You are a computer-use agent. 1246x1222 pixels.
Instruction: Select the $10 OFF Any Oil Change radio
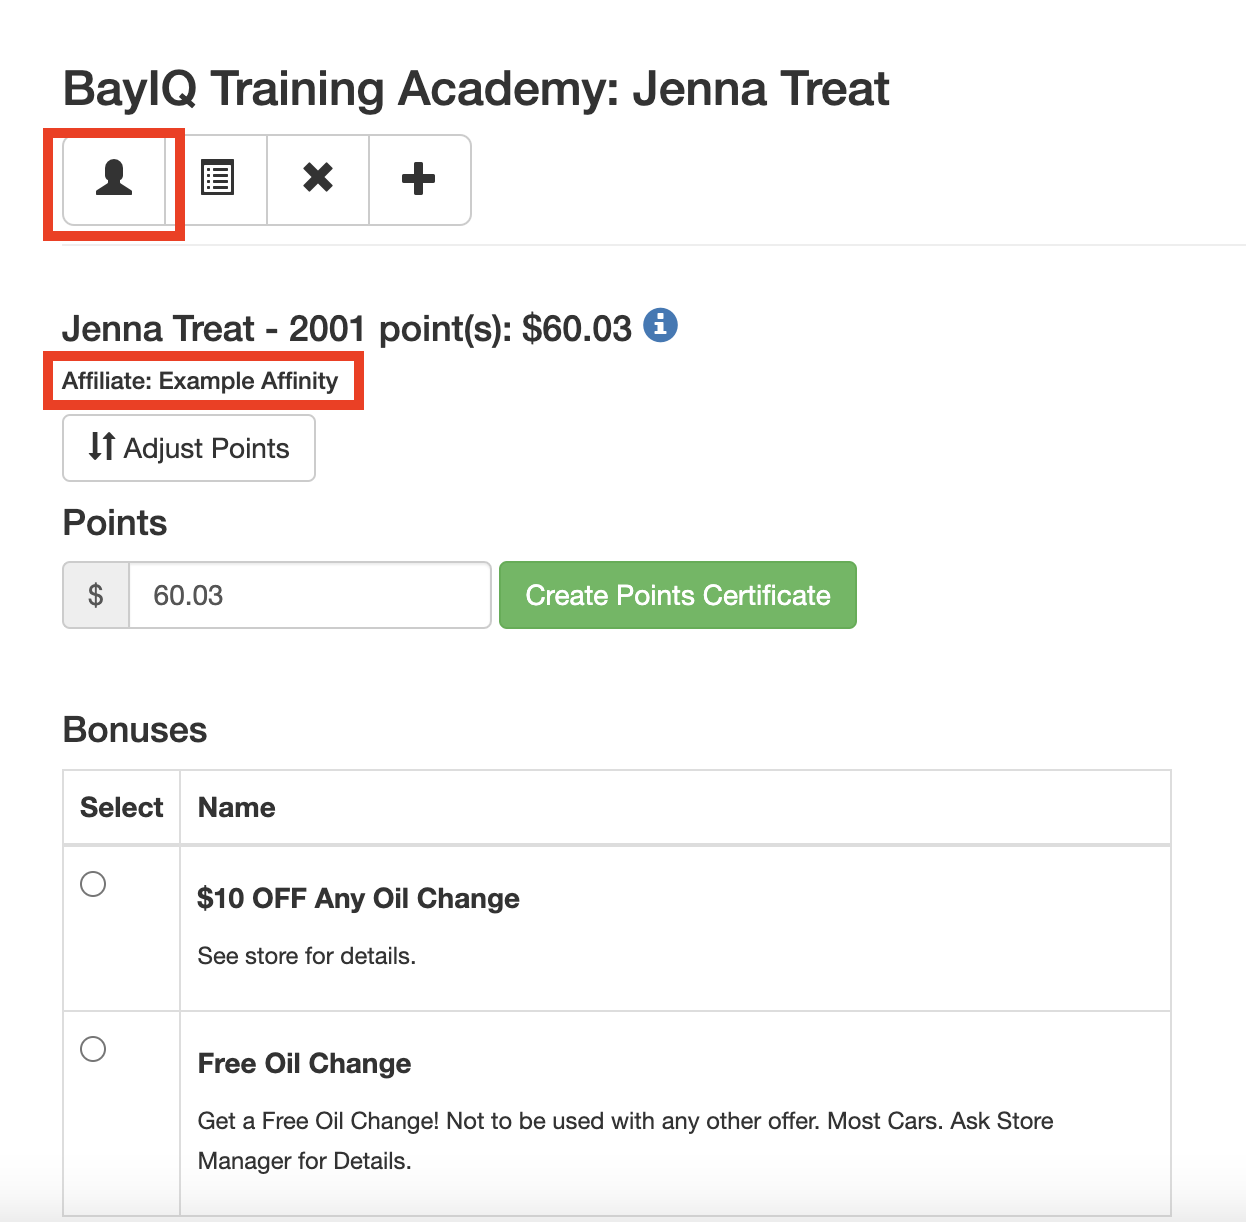pos(93,884)
